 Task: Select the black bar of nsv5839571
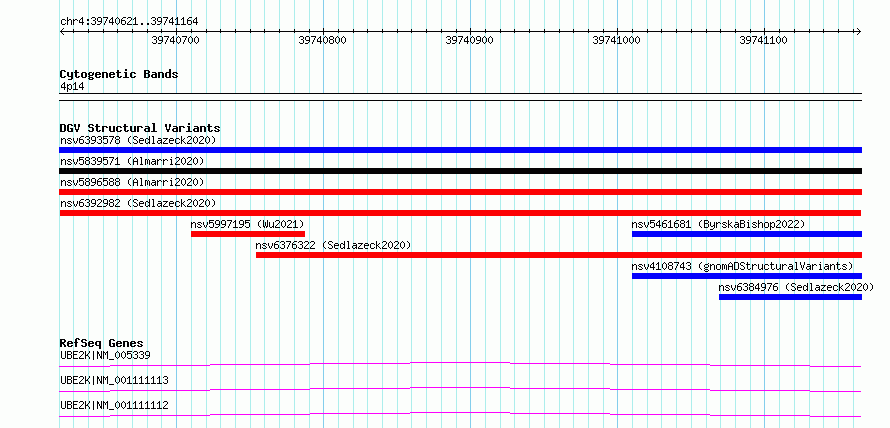460,171
